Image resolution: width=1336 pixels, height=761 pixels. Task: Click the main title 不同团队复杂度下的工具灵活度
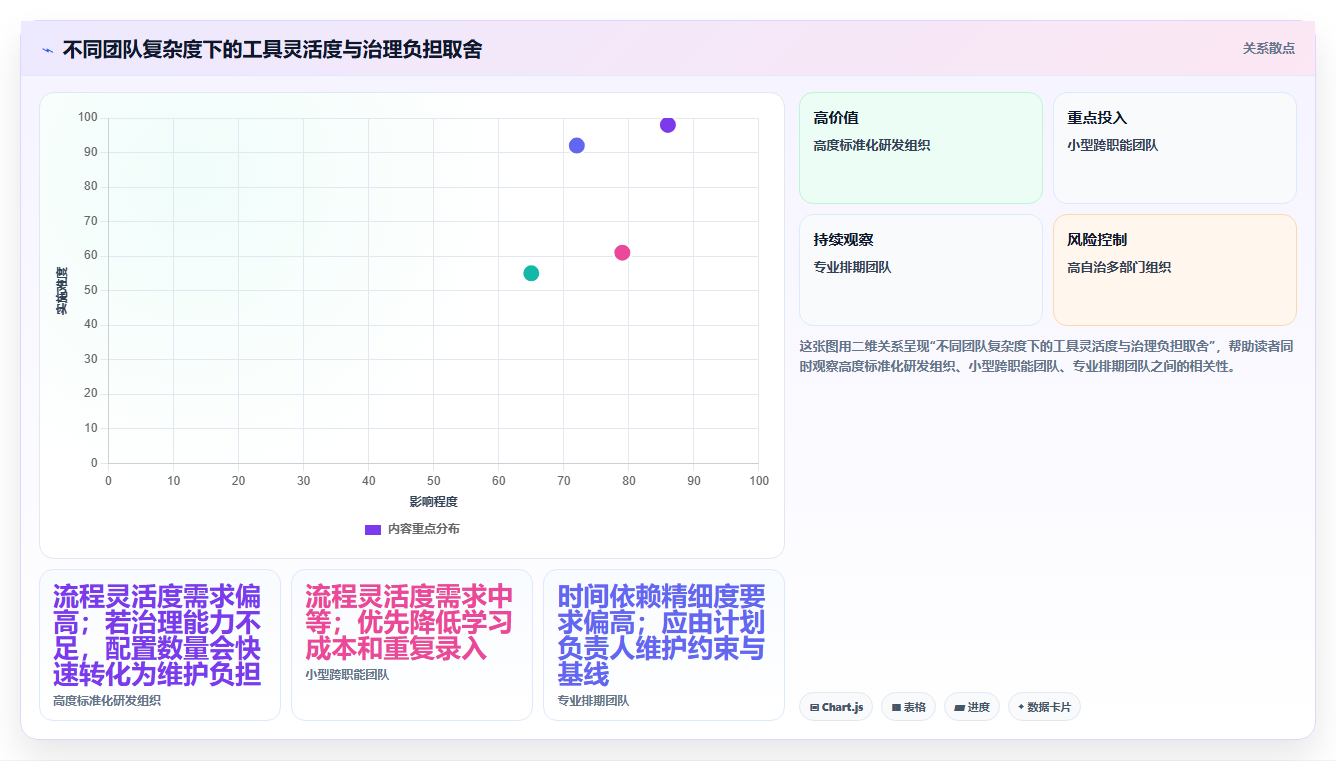[x=272, y=50]
